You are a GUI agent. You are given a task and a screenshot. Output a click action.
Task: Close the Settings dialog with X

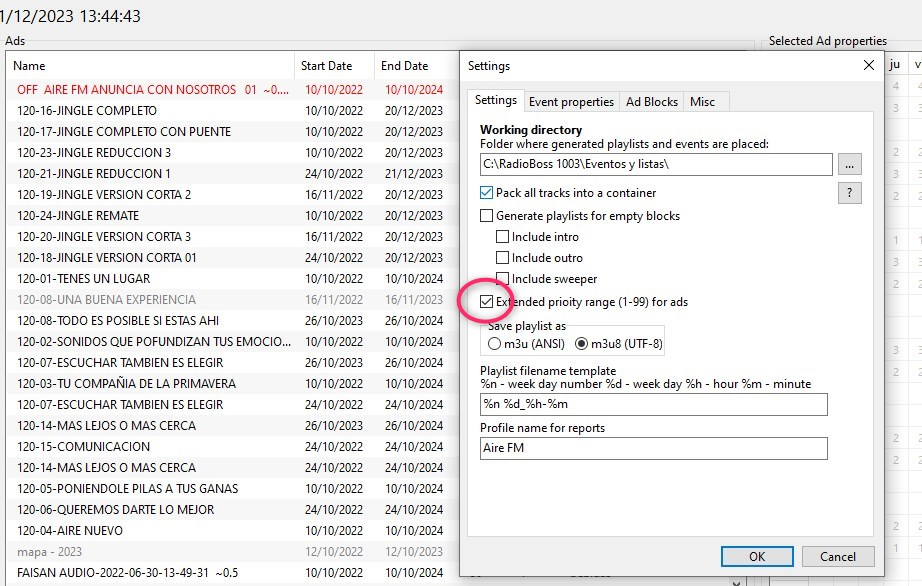click(868, 66)
